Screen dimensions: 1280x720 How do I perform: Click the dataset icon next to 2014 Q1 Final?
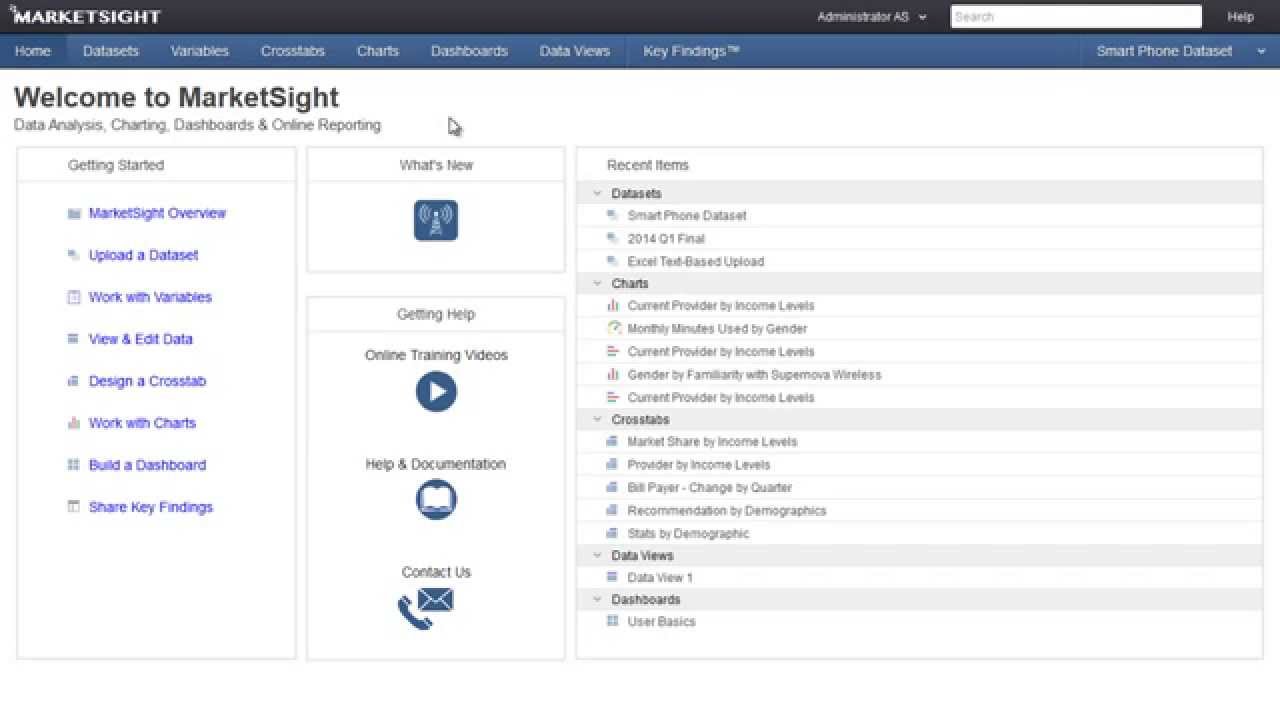[x=613, y=238]
